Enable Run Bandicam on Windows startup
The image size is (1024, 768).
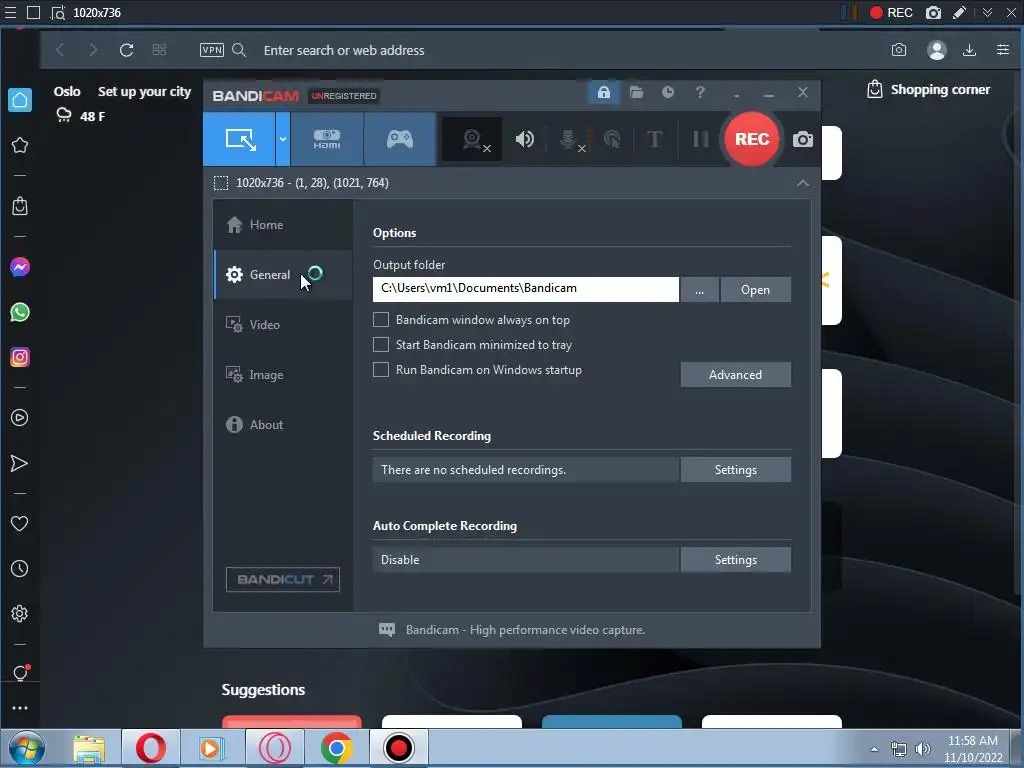click(381, 370)
